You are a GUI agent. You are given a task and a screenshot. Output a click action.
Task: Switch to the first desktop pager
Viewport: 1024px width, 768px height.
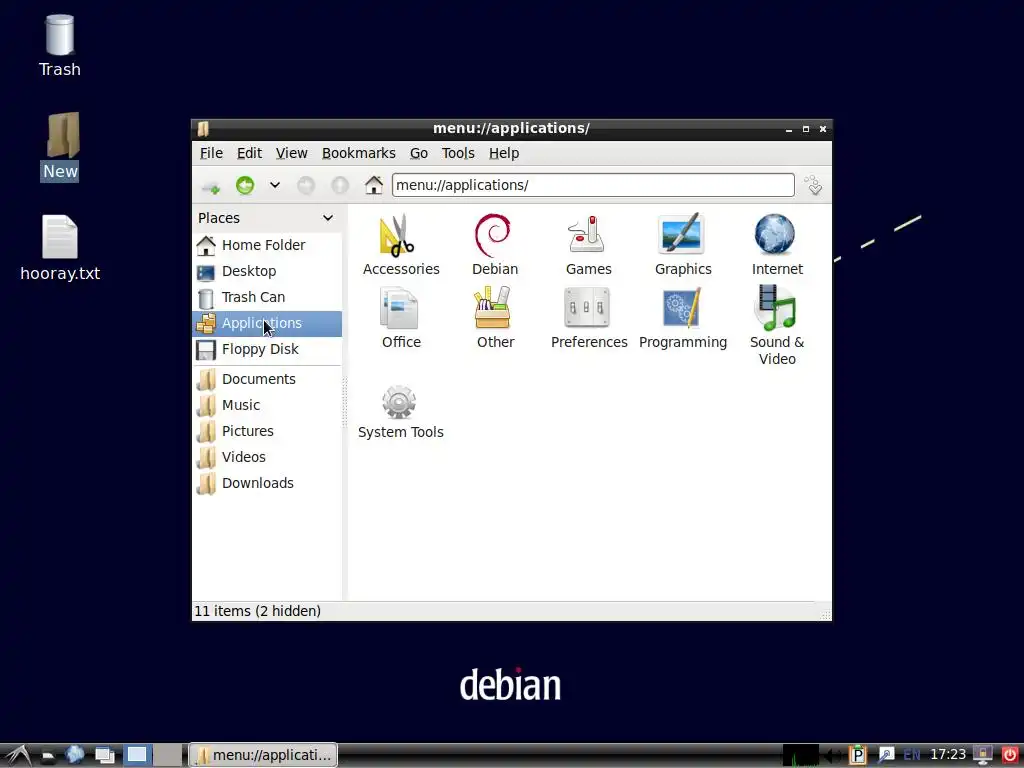coord(136,755)
